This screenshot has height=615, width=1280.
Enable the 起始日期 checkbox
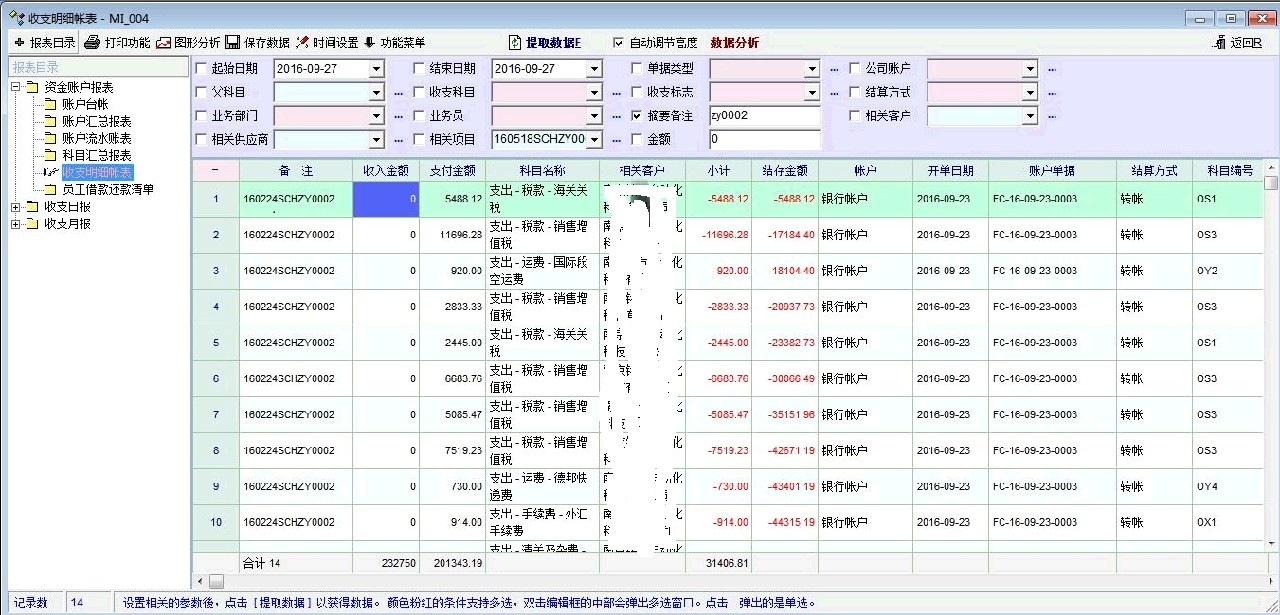(201, 69)
